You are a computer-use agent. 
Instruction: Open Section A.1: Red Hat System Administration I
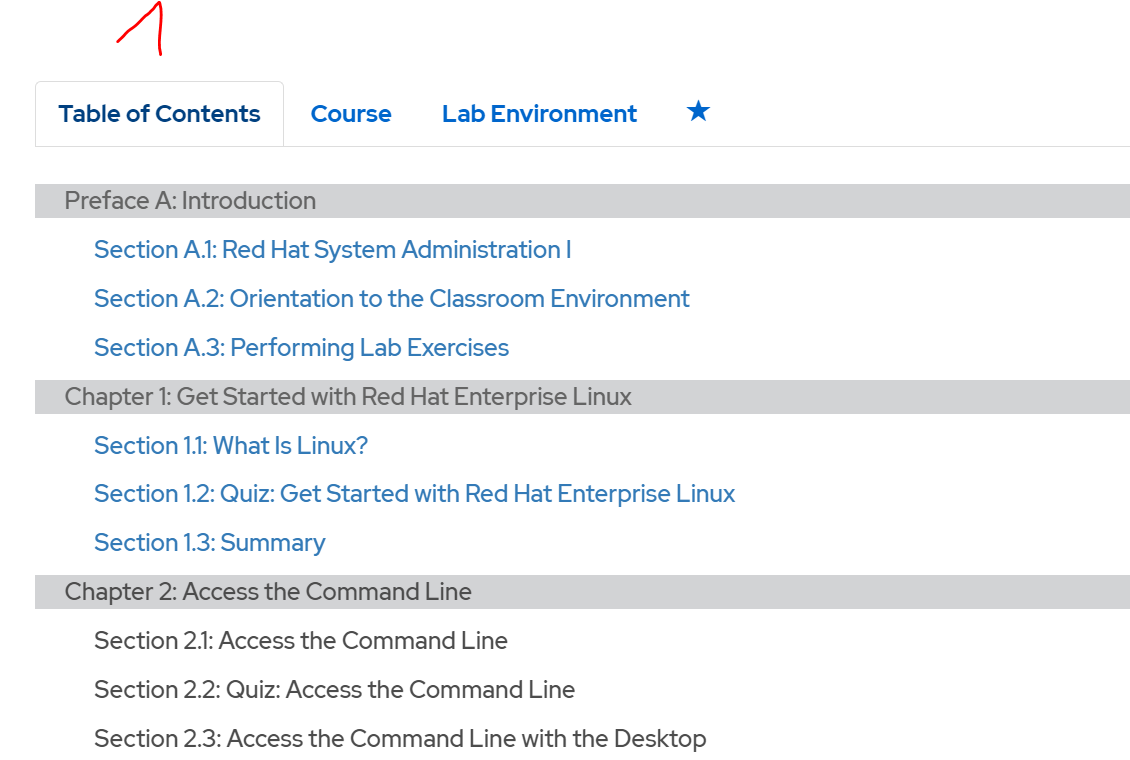pos(332,249)
